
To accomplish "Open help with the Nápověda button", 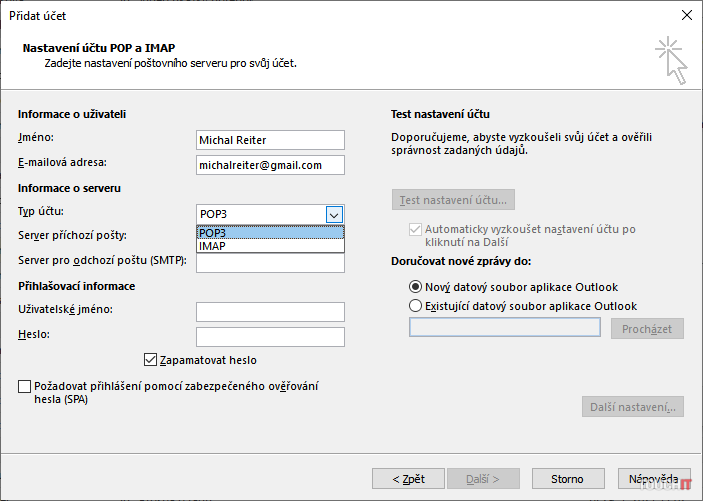I will point(654,479).
